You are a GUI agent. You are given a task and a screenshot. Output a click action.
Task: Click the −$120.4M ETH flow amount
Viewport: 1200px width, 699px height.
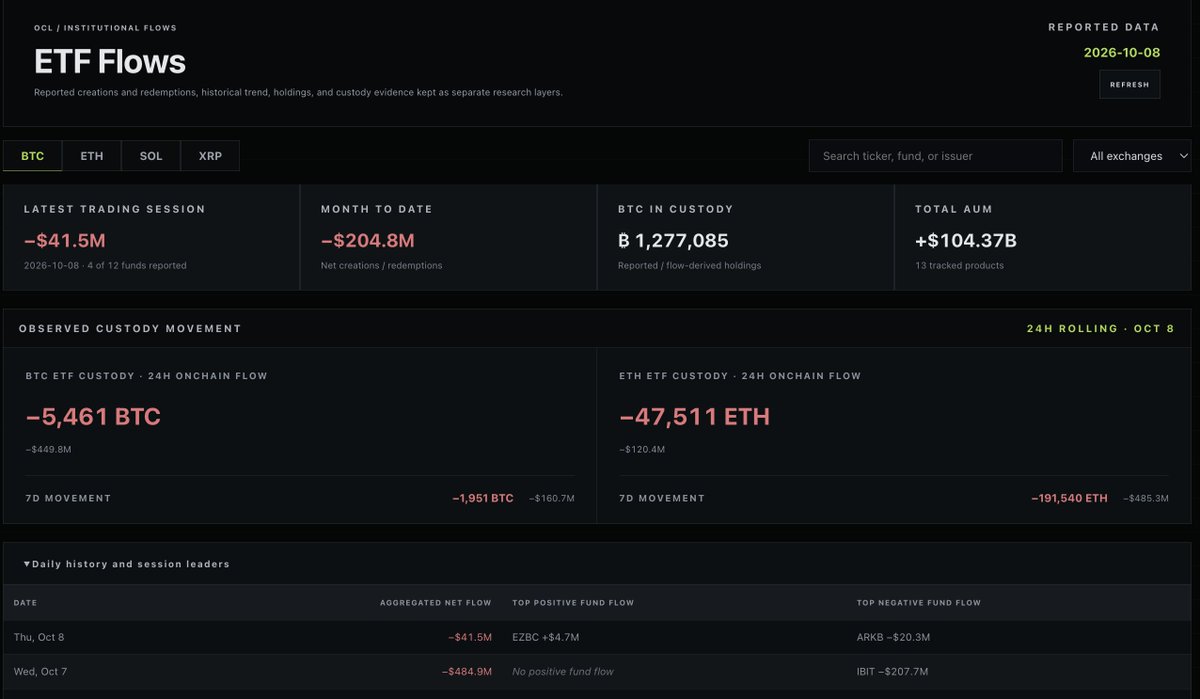642,449
